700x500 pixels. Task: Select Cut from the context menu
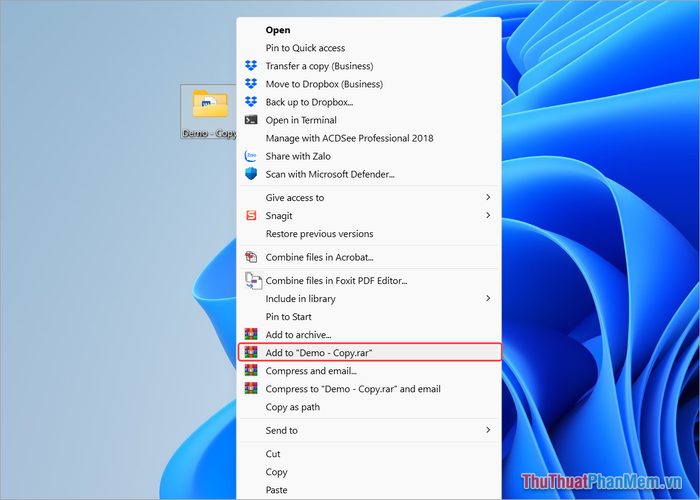(369, 454)
